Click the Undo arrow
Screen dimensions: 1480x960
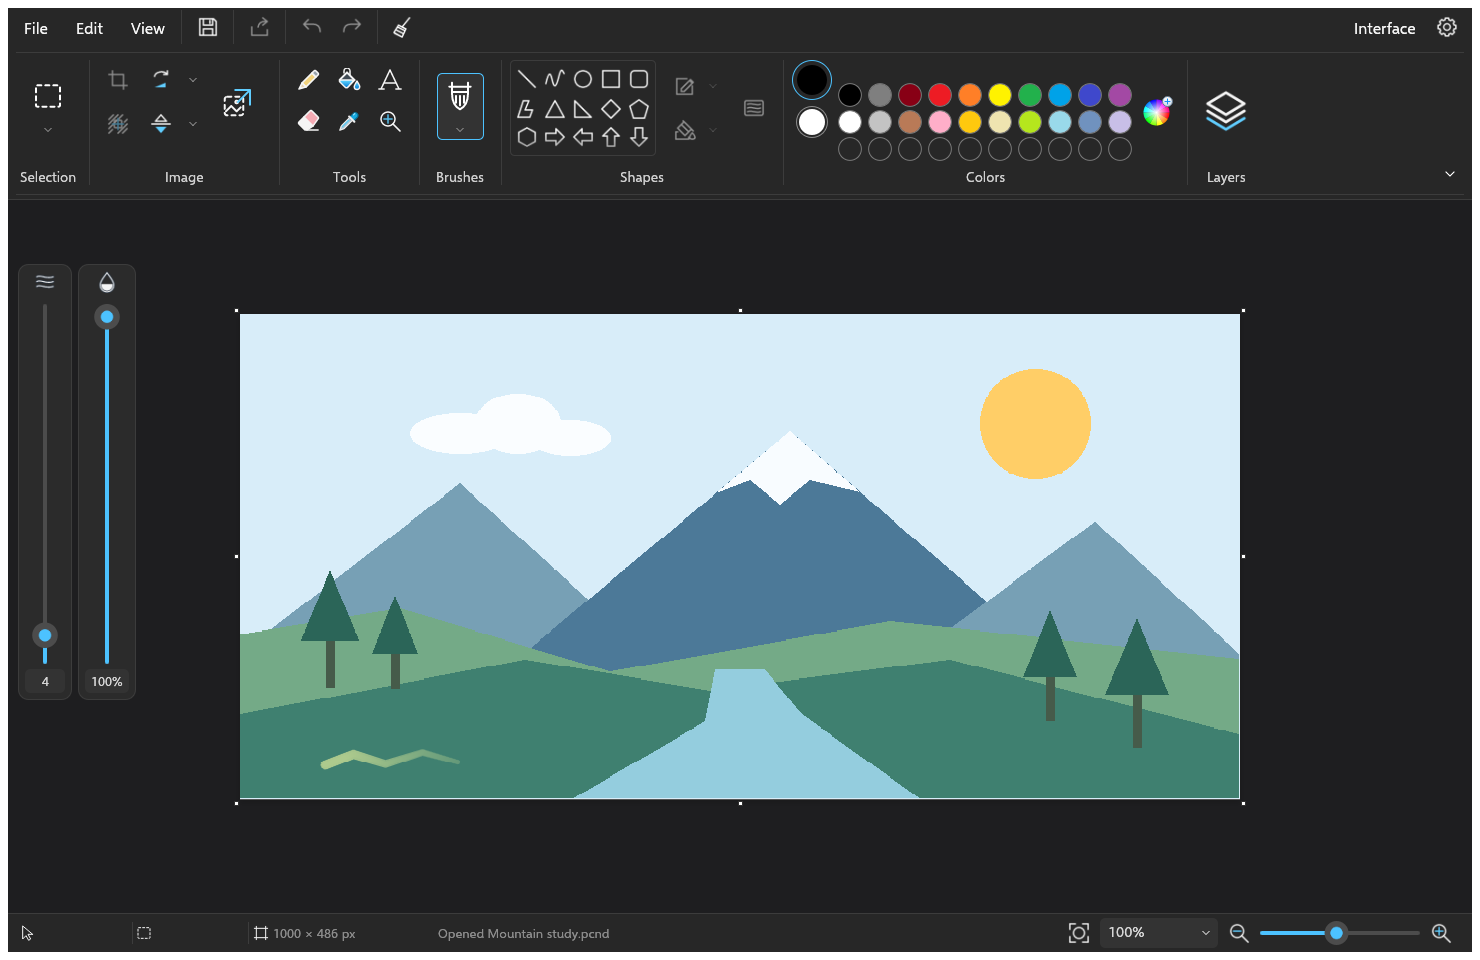[x=312, y=28]
